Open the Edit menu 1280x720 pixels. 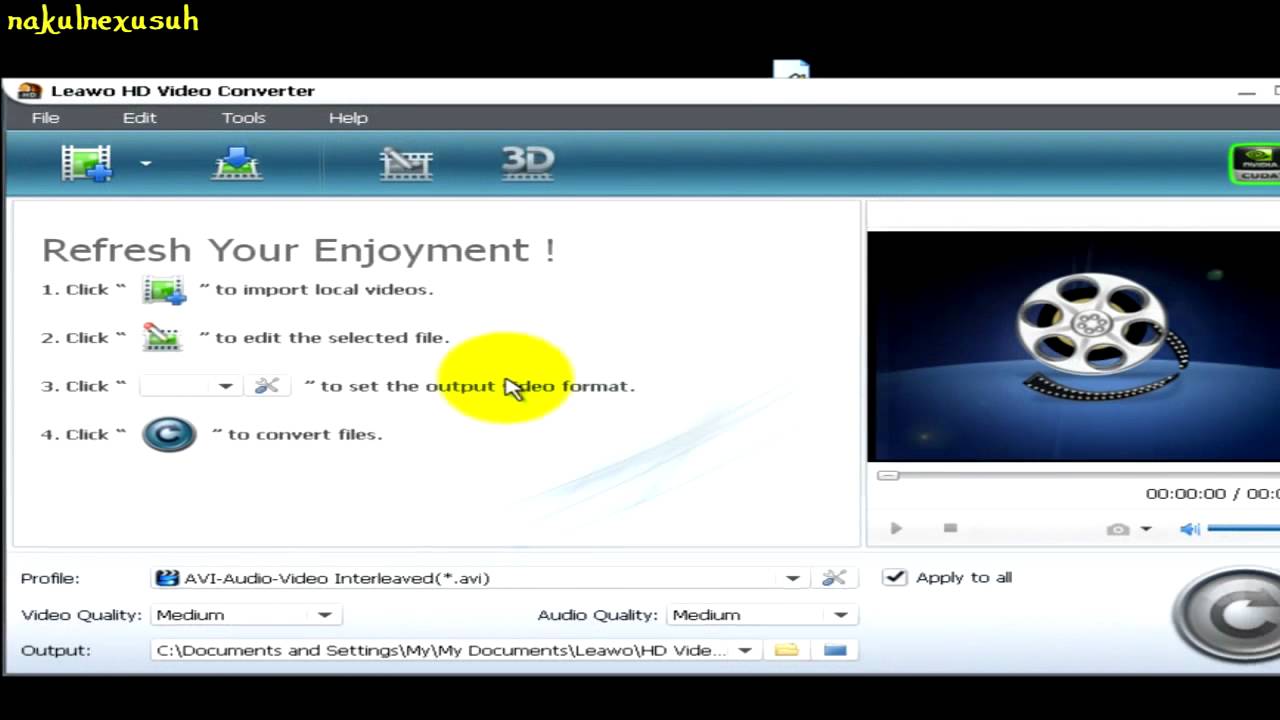click(x=140, y=118)
